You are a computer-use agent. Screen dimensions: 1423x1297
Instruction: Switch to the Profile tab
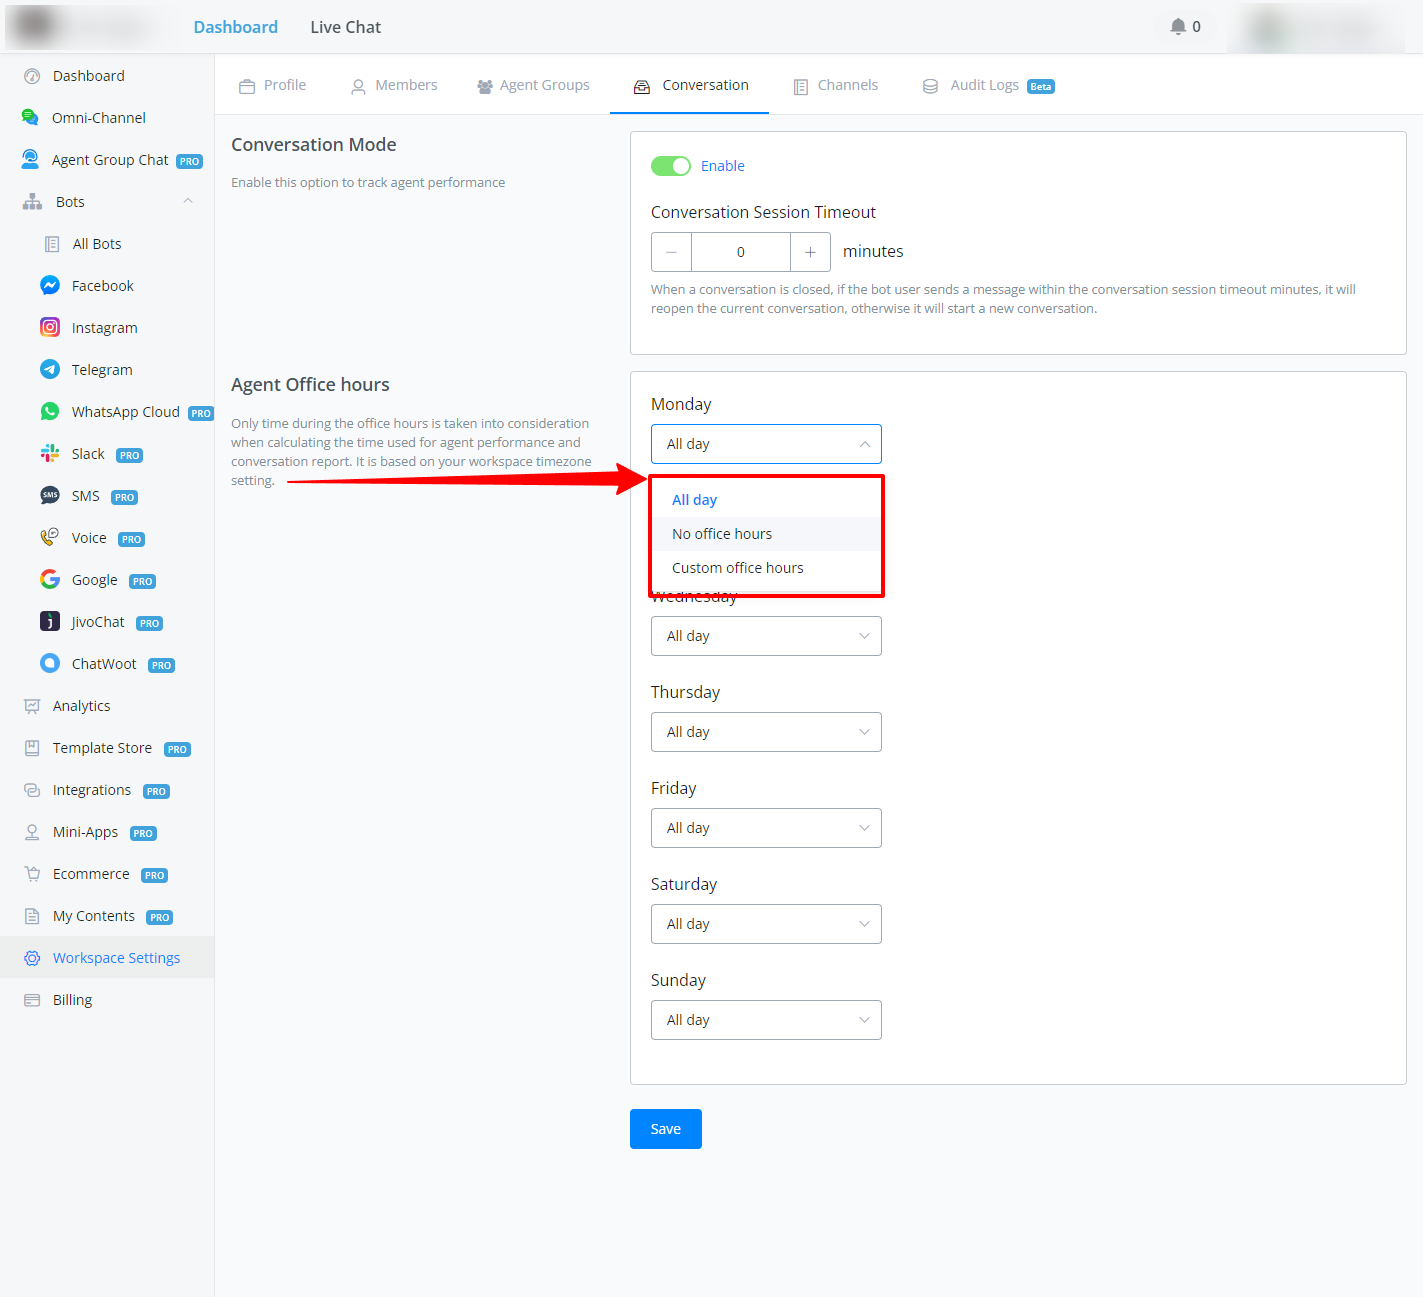(273, 85)
